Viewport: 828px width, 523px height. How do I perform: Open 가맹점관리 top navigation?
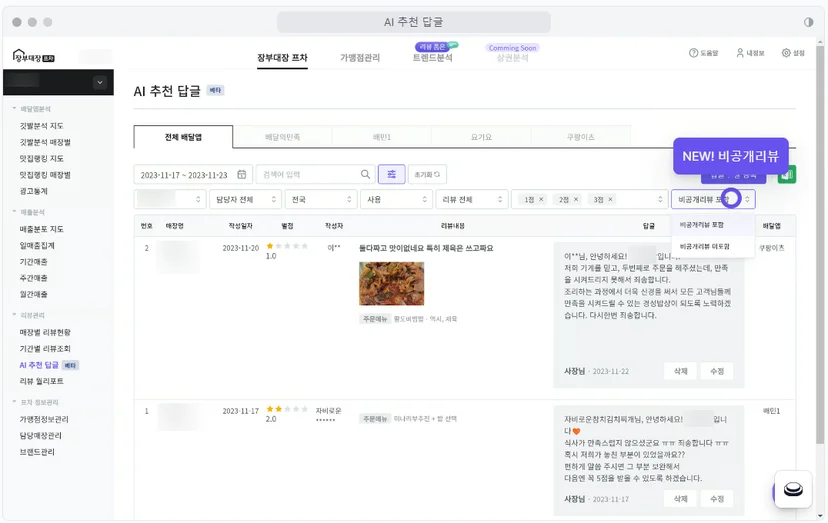pyautogui.click(x=360, y=58)
